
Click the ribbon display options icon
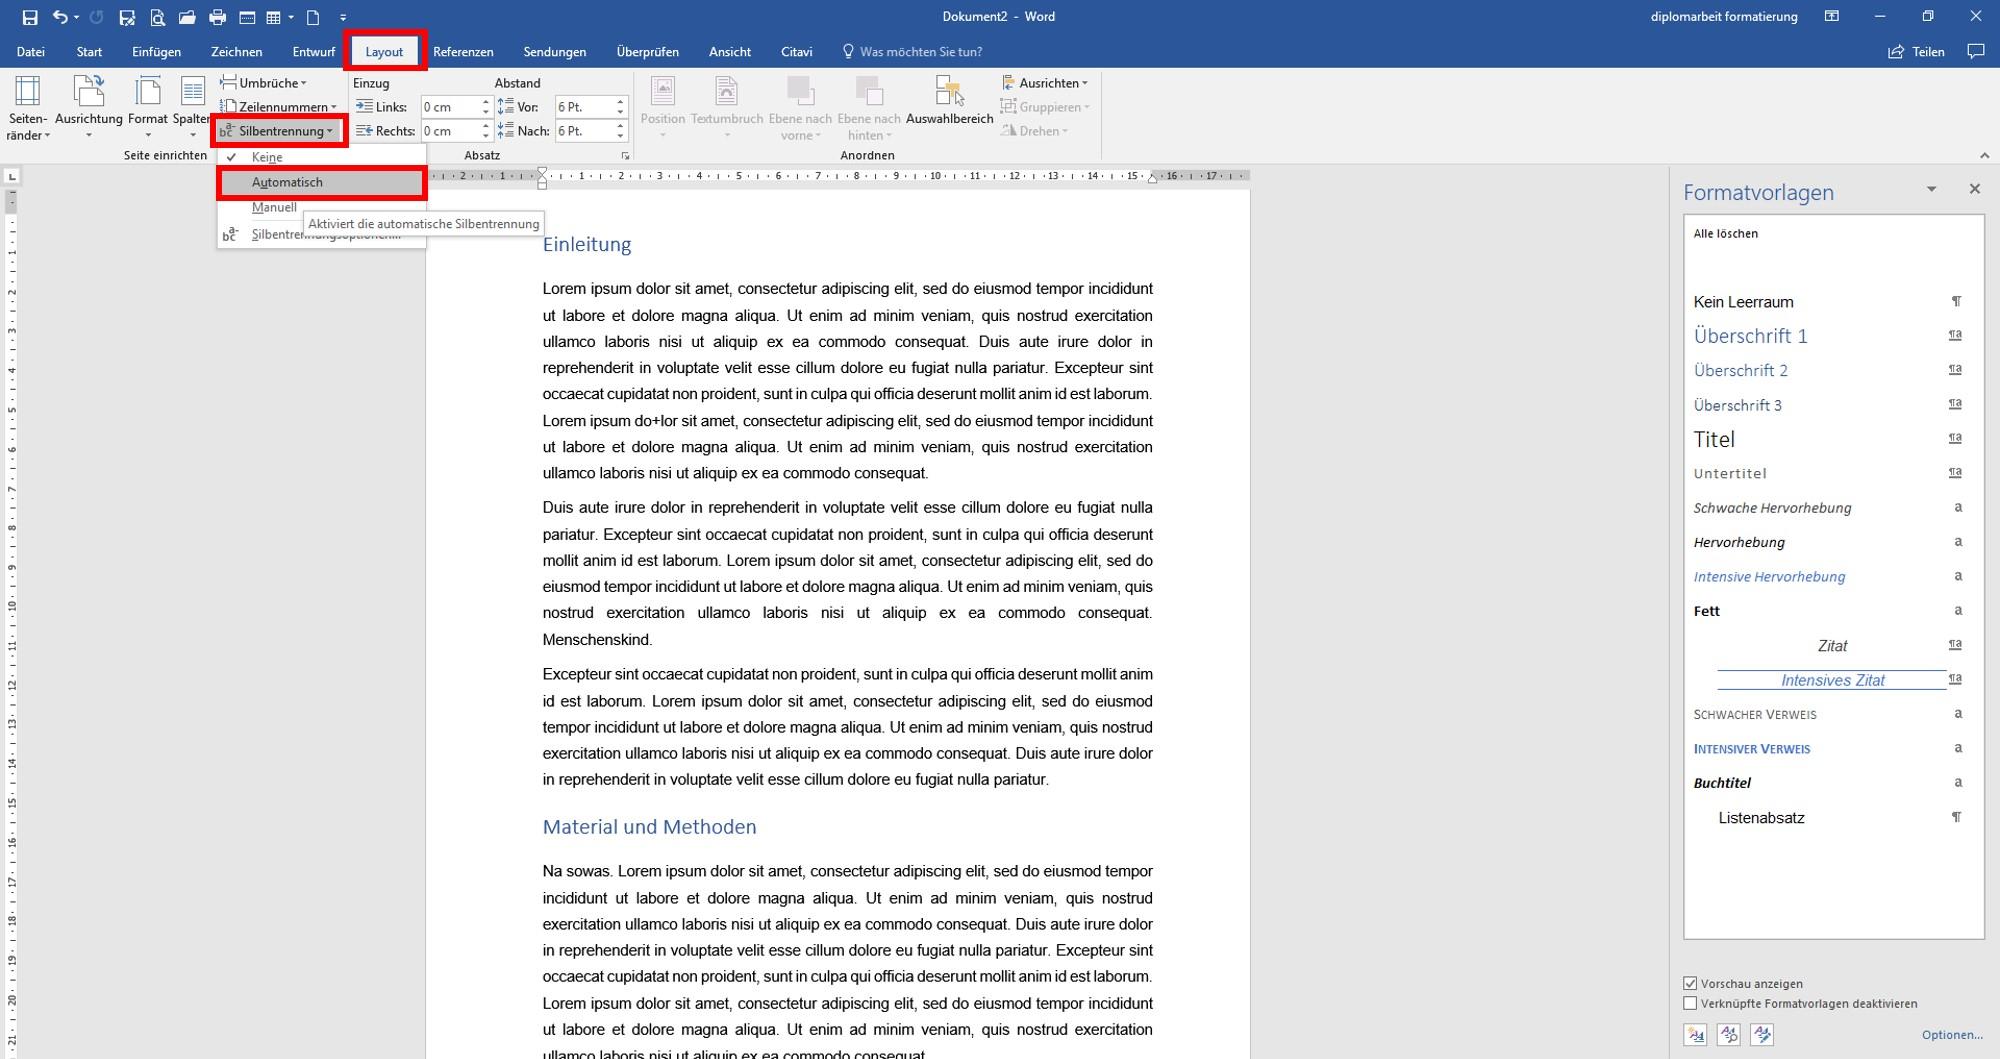[x=1832, y=16]
